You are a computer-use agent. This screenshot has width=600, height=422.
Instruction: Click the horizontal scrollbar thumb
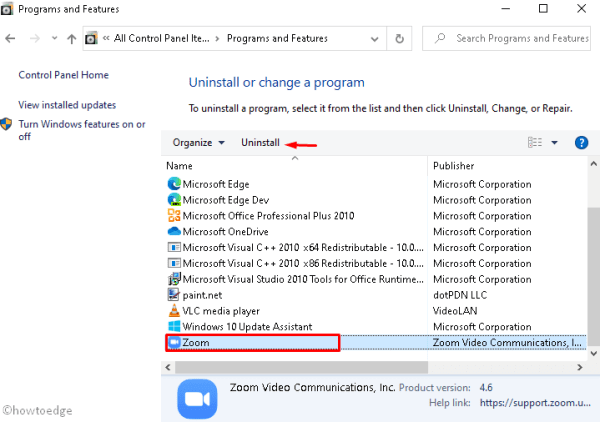pyautogui.click(x=301, y=367)
